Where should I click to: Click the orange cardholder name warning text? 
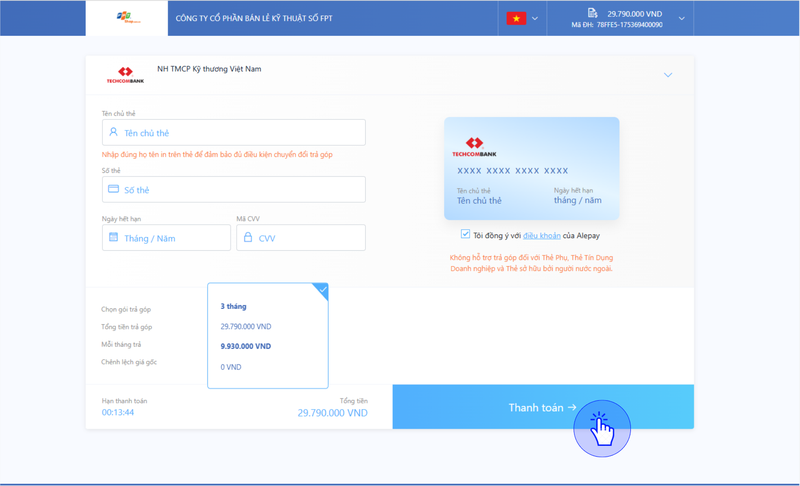(217, 155)
